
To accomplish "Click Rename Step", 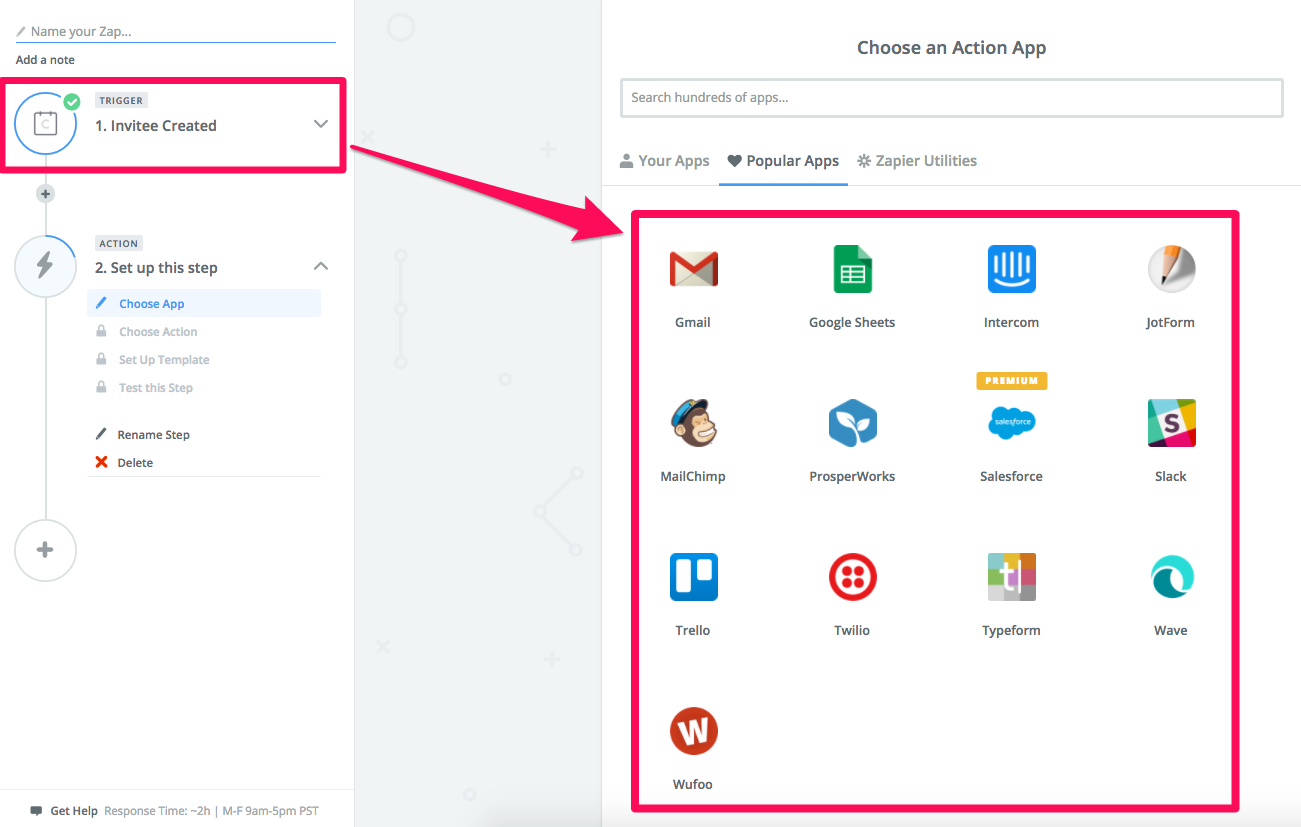I will click(x=153, y=435).
